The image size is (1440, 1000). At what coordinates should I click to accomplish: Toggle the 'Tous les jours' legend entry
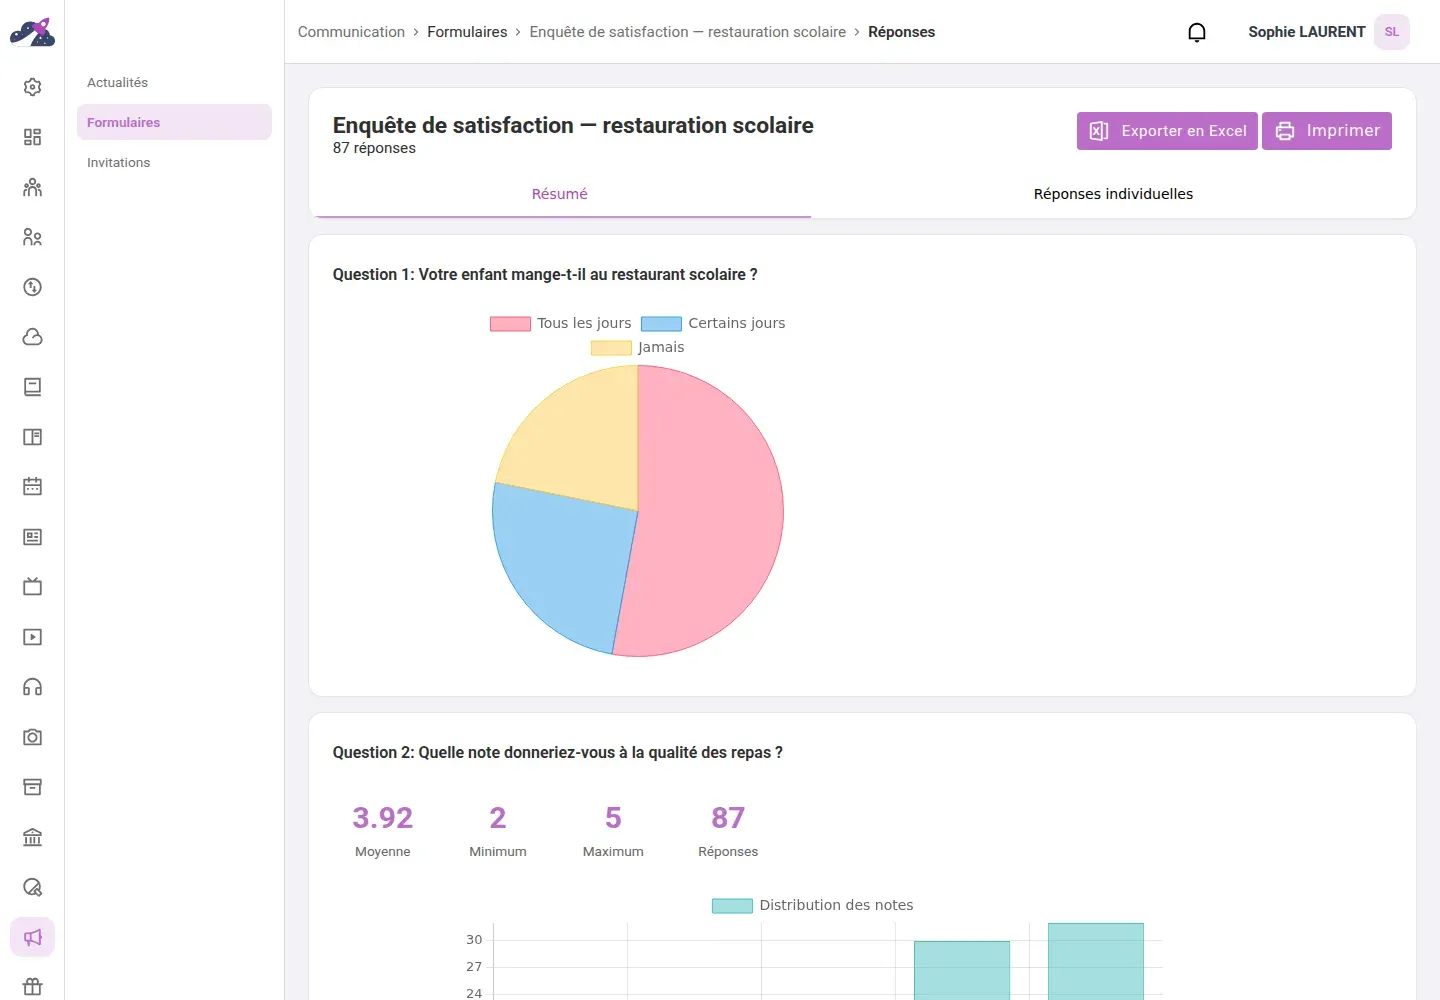[x=561, y=323]
